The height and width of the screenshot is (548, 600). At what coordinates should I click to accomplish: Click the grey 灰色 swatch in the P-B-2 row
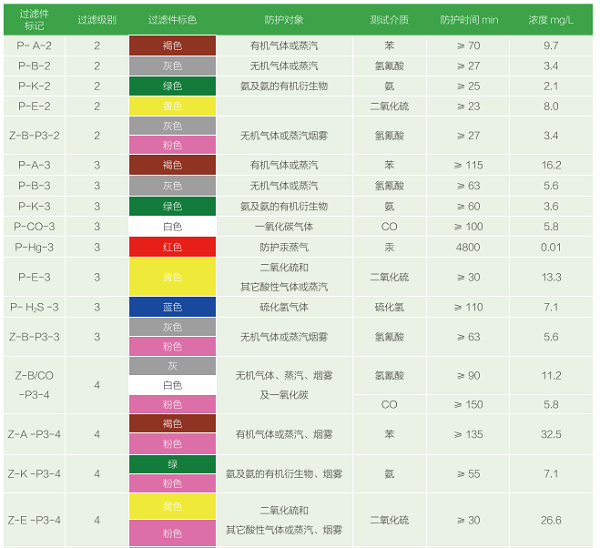pyautogui.click(x=172, y=66)
